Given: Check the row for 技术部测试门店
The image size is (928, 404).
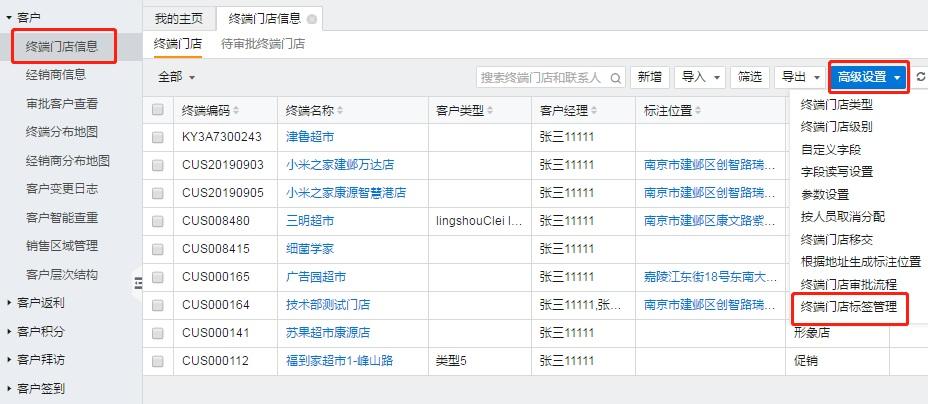Looking at the screenshot, I should [157, 305].
